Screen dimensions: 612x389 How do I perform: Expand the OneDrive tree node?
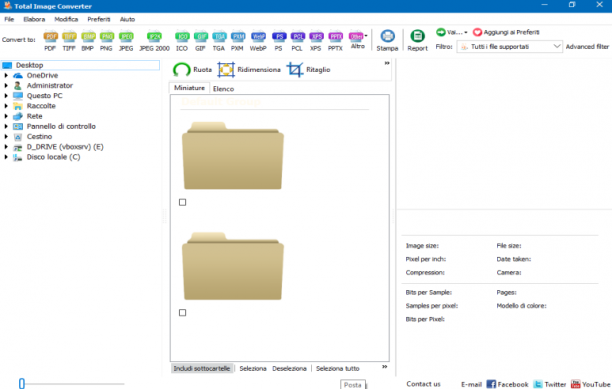[x=6, y=75]
